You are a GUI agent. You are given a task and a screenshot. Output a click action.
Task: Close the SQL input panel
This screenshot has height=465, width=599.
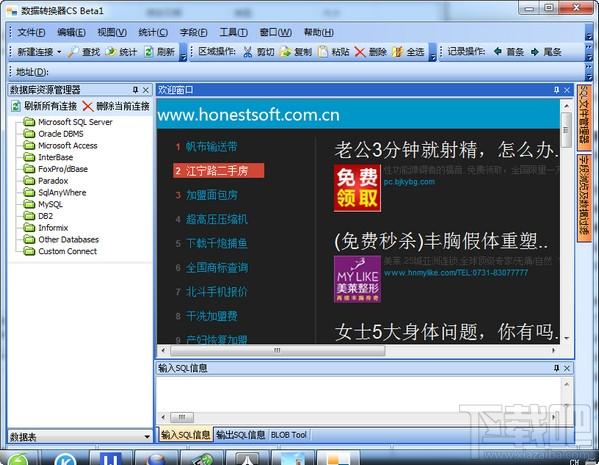[567, 368]
